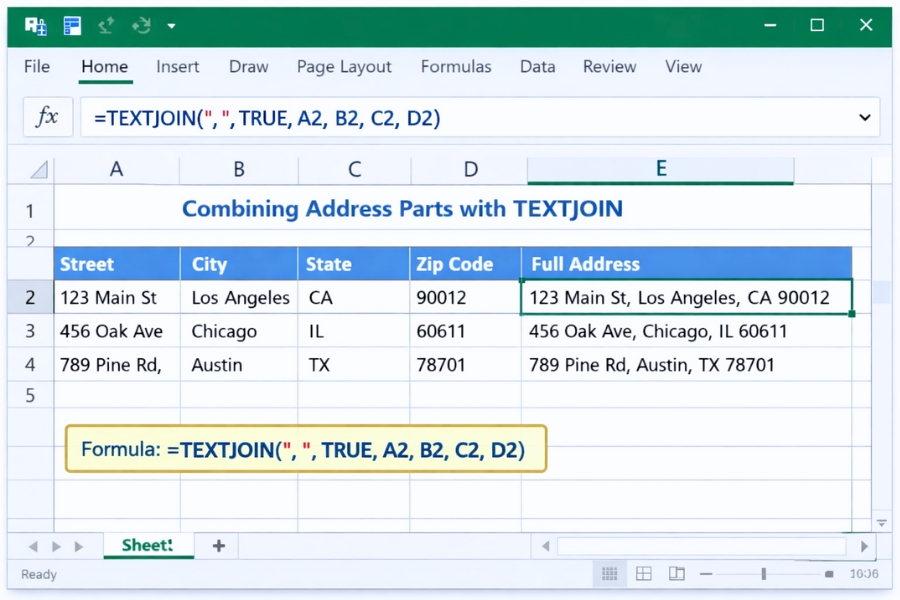This screenshot has height=600, width=900.
Task: Toggle Normal view in the status bar
Action: click(610, 574)
